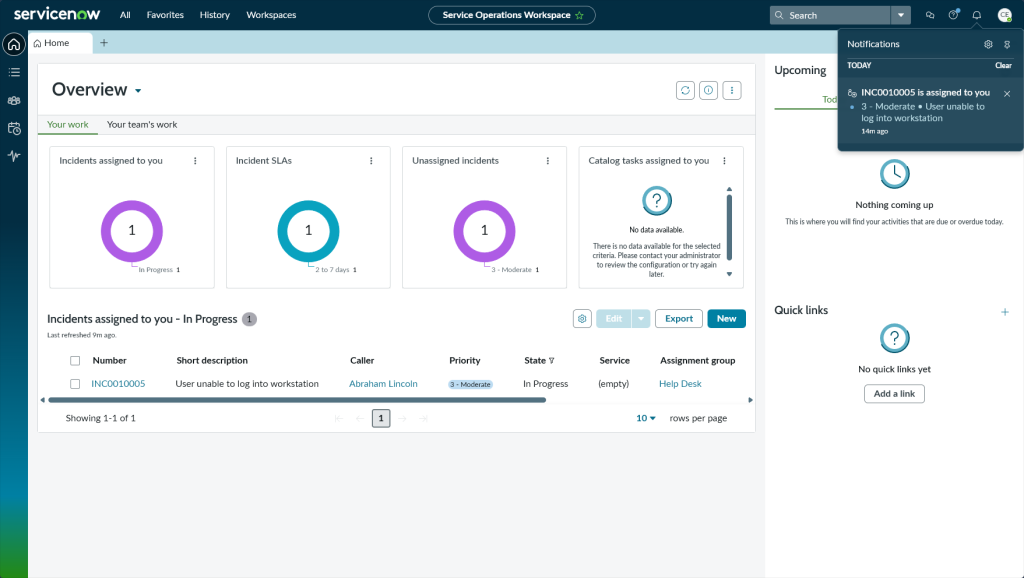The height and width of the screenshot is (578, 1024).
Task: Open the List view sidebar icon
Action: 14,72
